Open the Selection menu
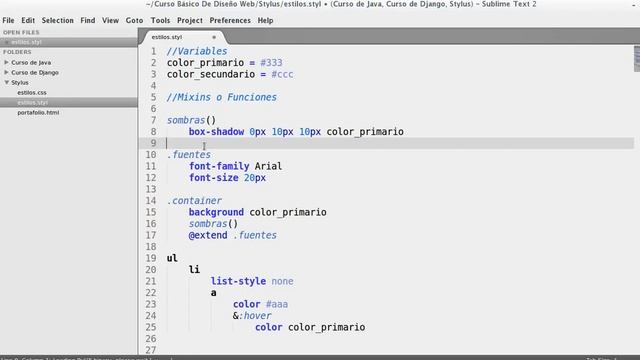 coord(58,20)
